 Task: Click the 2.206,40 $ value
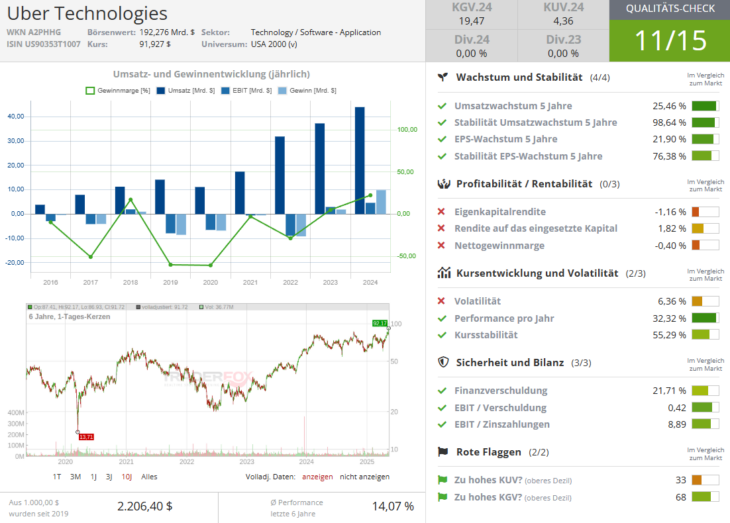click(x=145, y=506)
